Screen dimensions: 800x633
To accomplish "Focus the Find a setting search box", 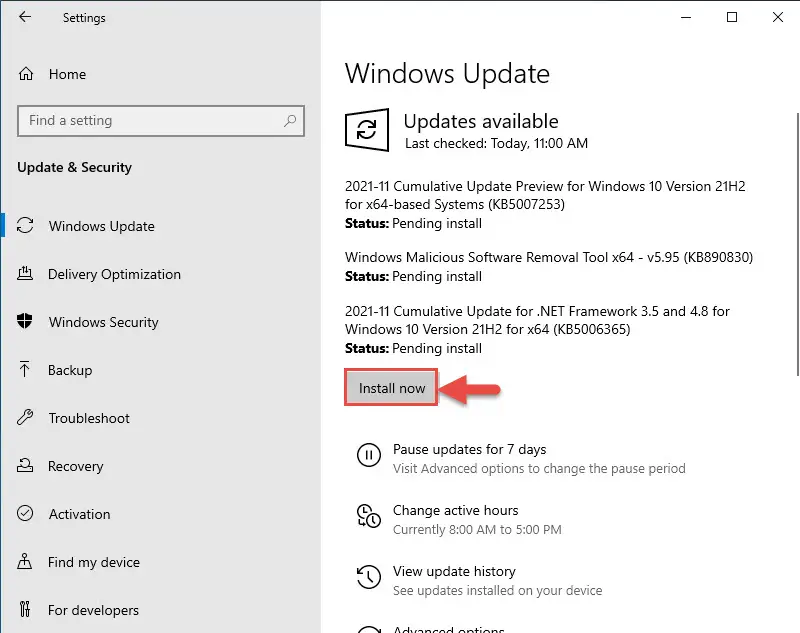I will [161, 121].
